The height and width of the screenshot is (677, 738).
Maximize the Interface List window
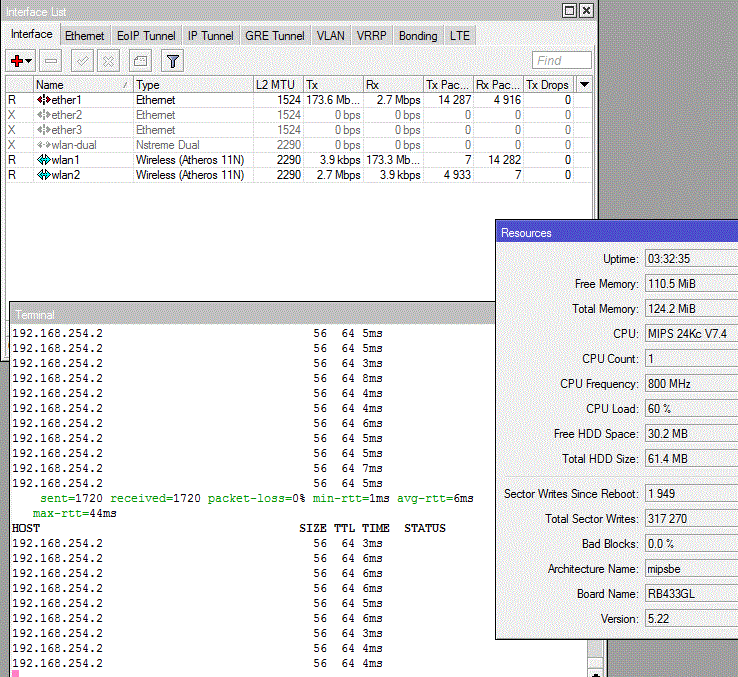[570, 11]
